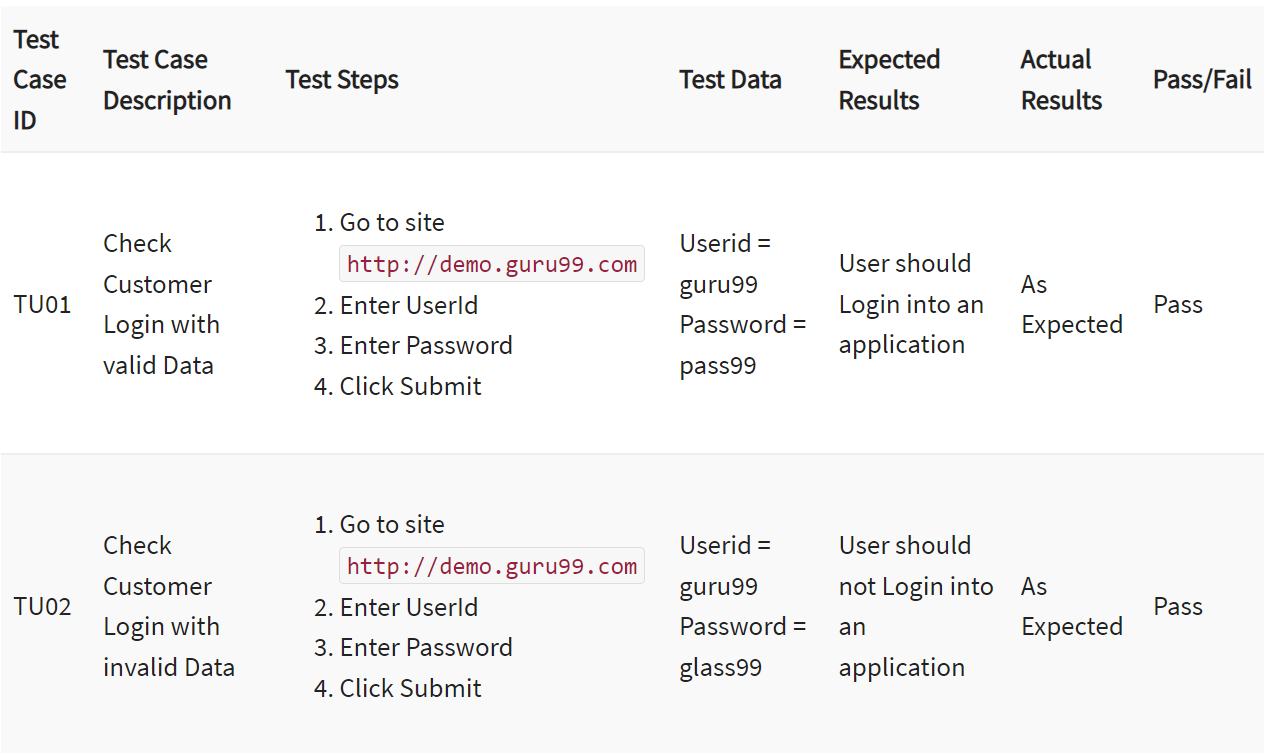Click the TU02 test case ID cell

tap(42, 607)
